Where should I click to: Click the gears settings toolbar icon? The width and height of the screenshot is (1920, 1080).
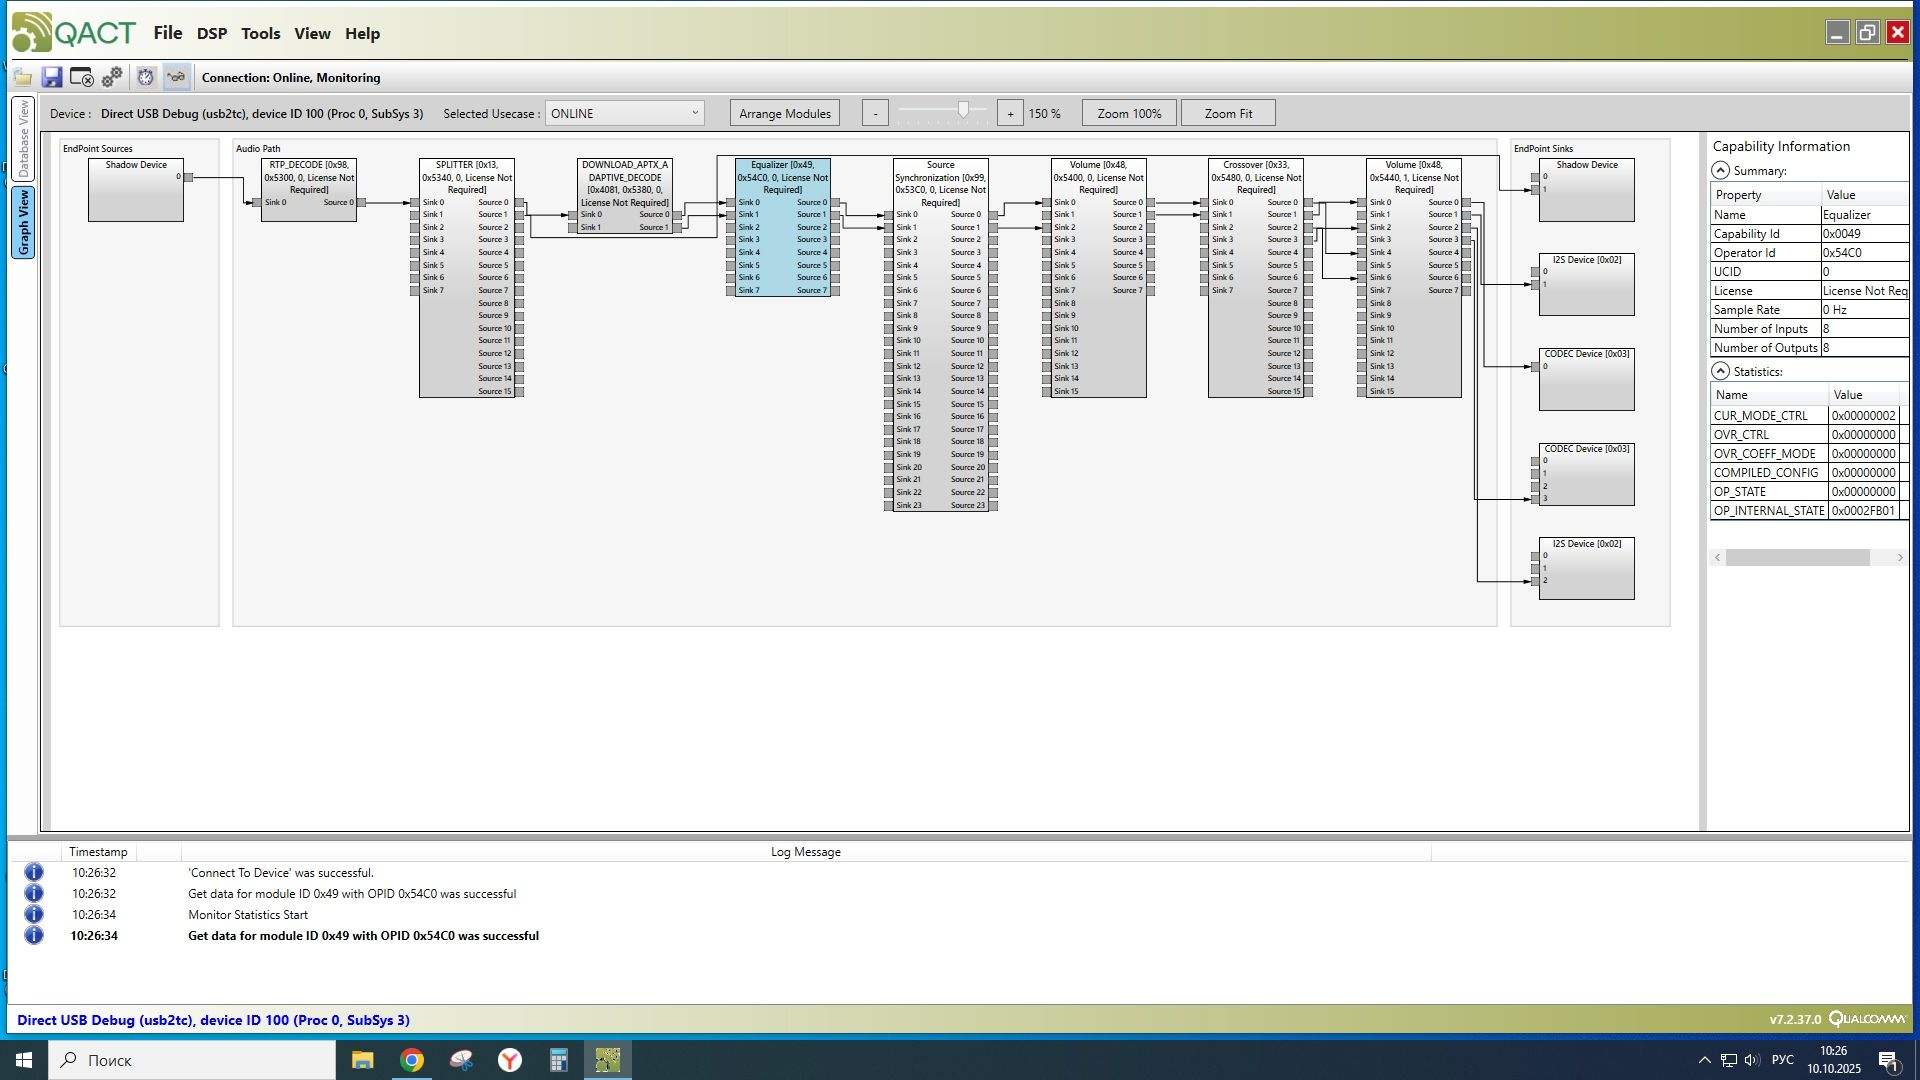click(x=112, y=77)
